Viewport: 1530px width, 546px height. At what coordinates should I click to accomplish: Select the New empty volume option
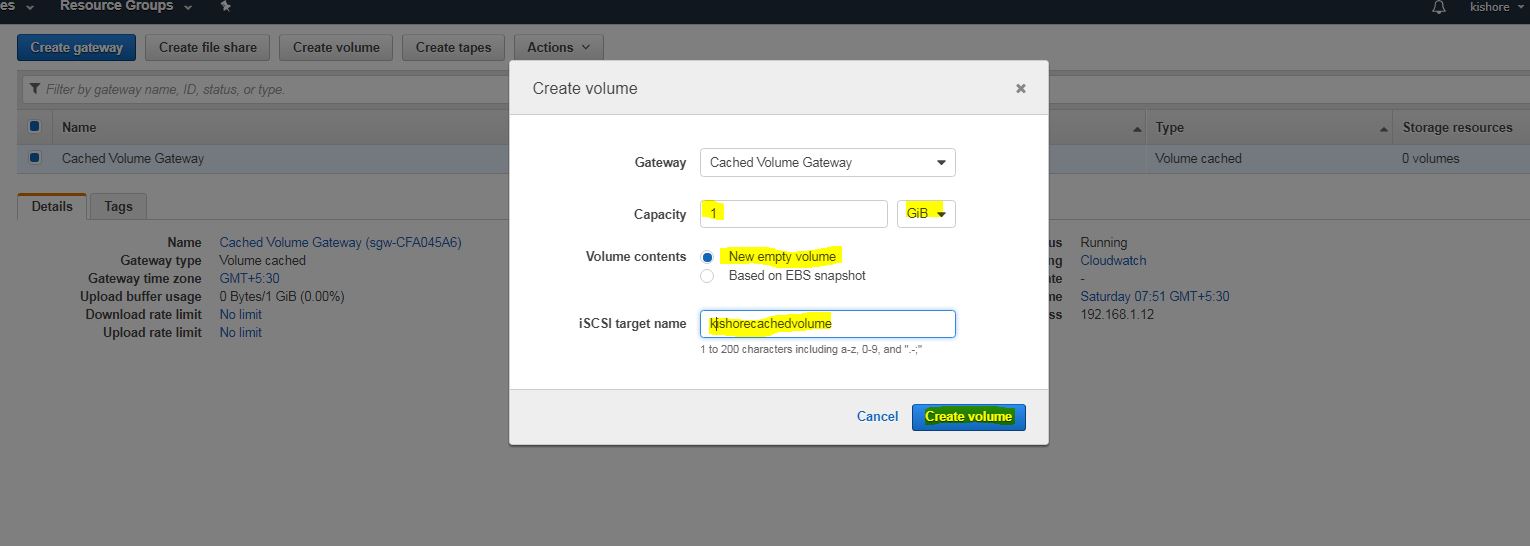tap(707, 257)
